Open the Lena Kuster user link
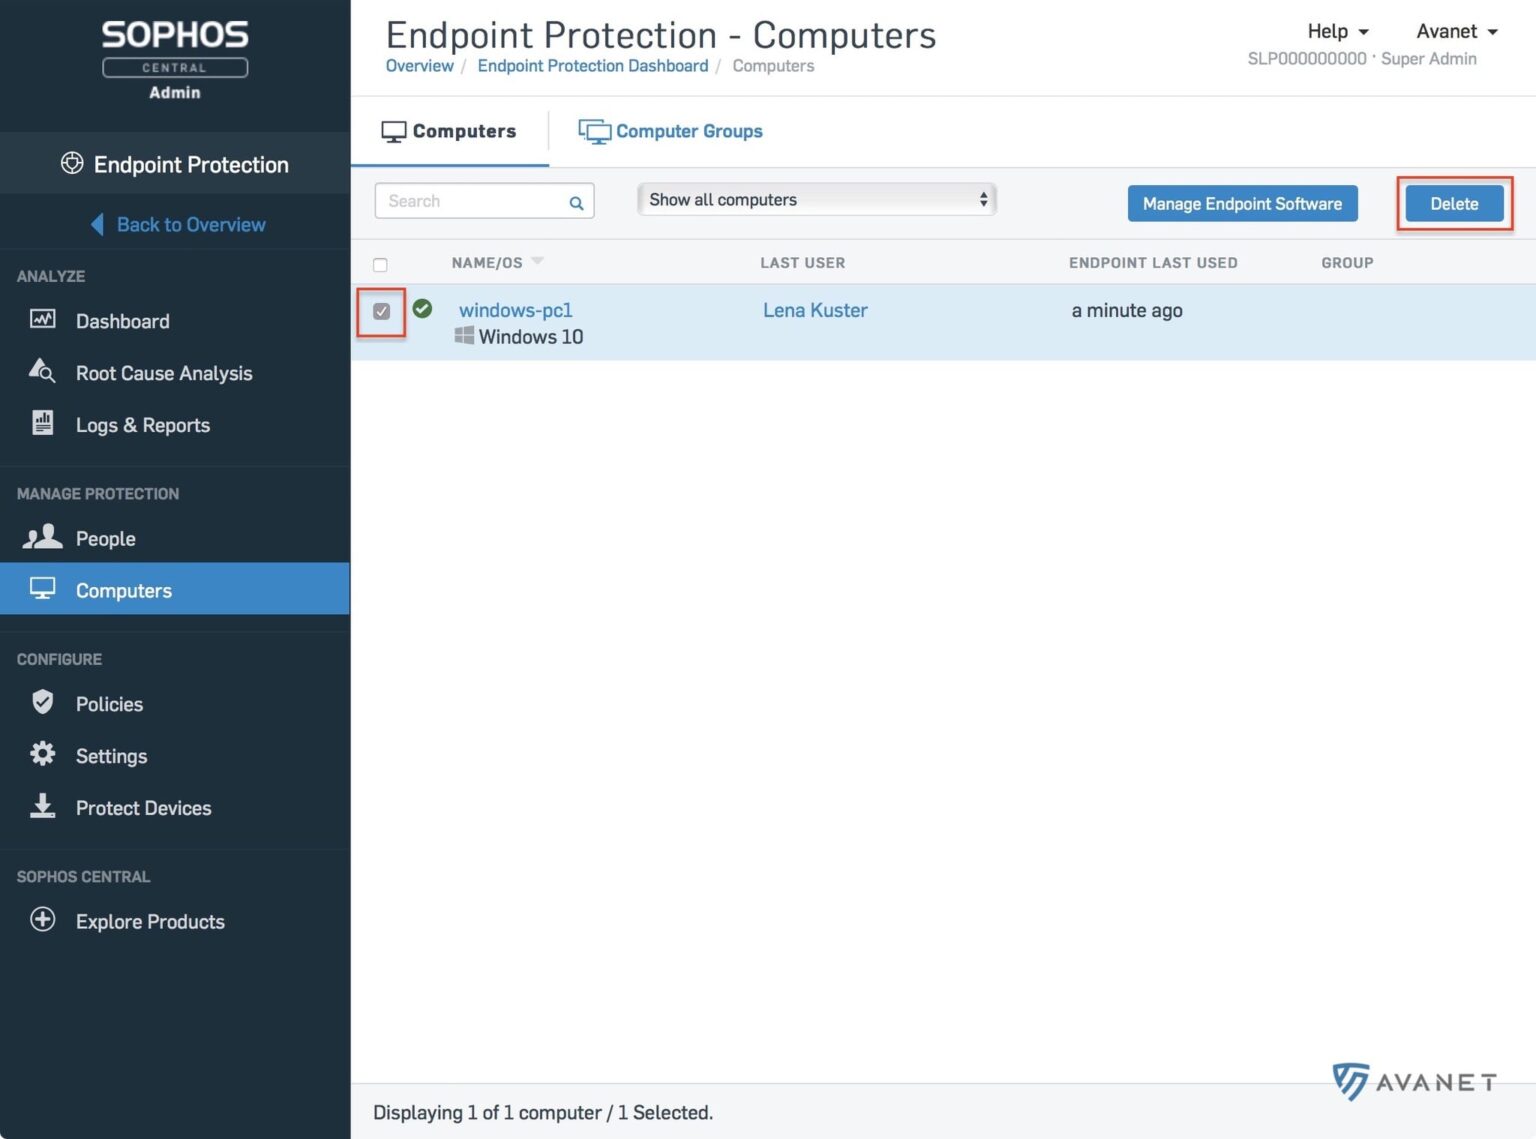The height and width of the screenshot is (1139, 1536). (x=815, y=310)
